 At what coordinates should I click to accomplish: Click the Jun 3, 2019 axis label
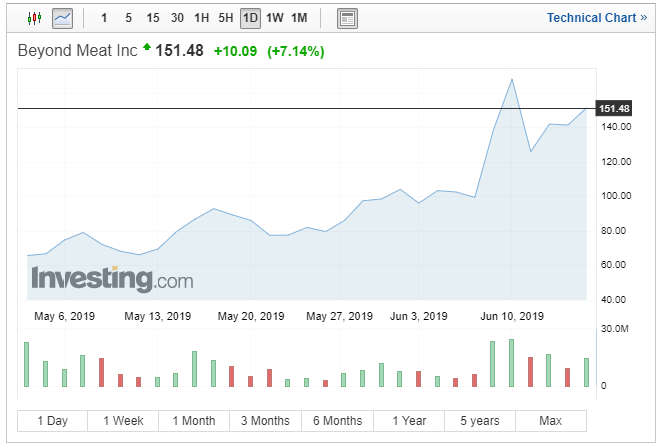click(418, 316)
